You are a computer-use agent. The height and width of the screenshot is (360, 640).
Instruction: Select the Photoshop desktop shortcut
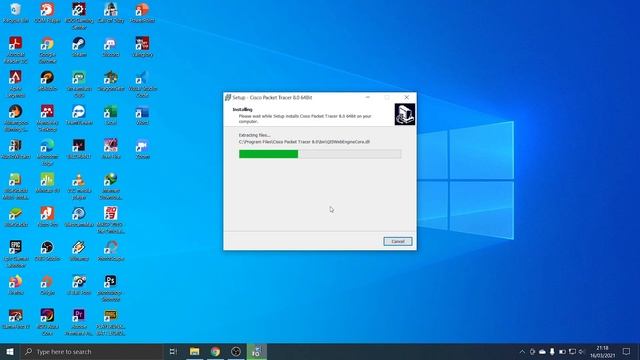click(x=111, y=288)
